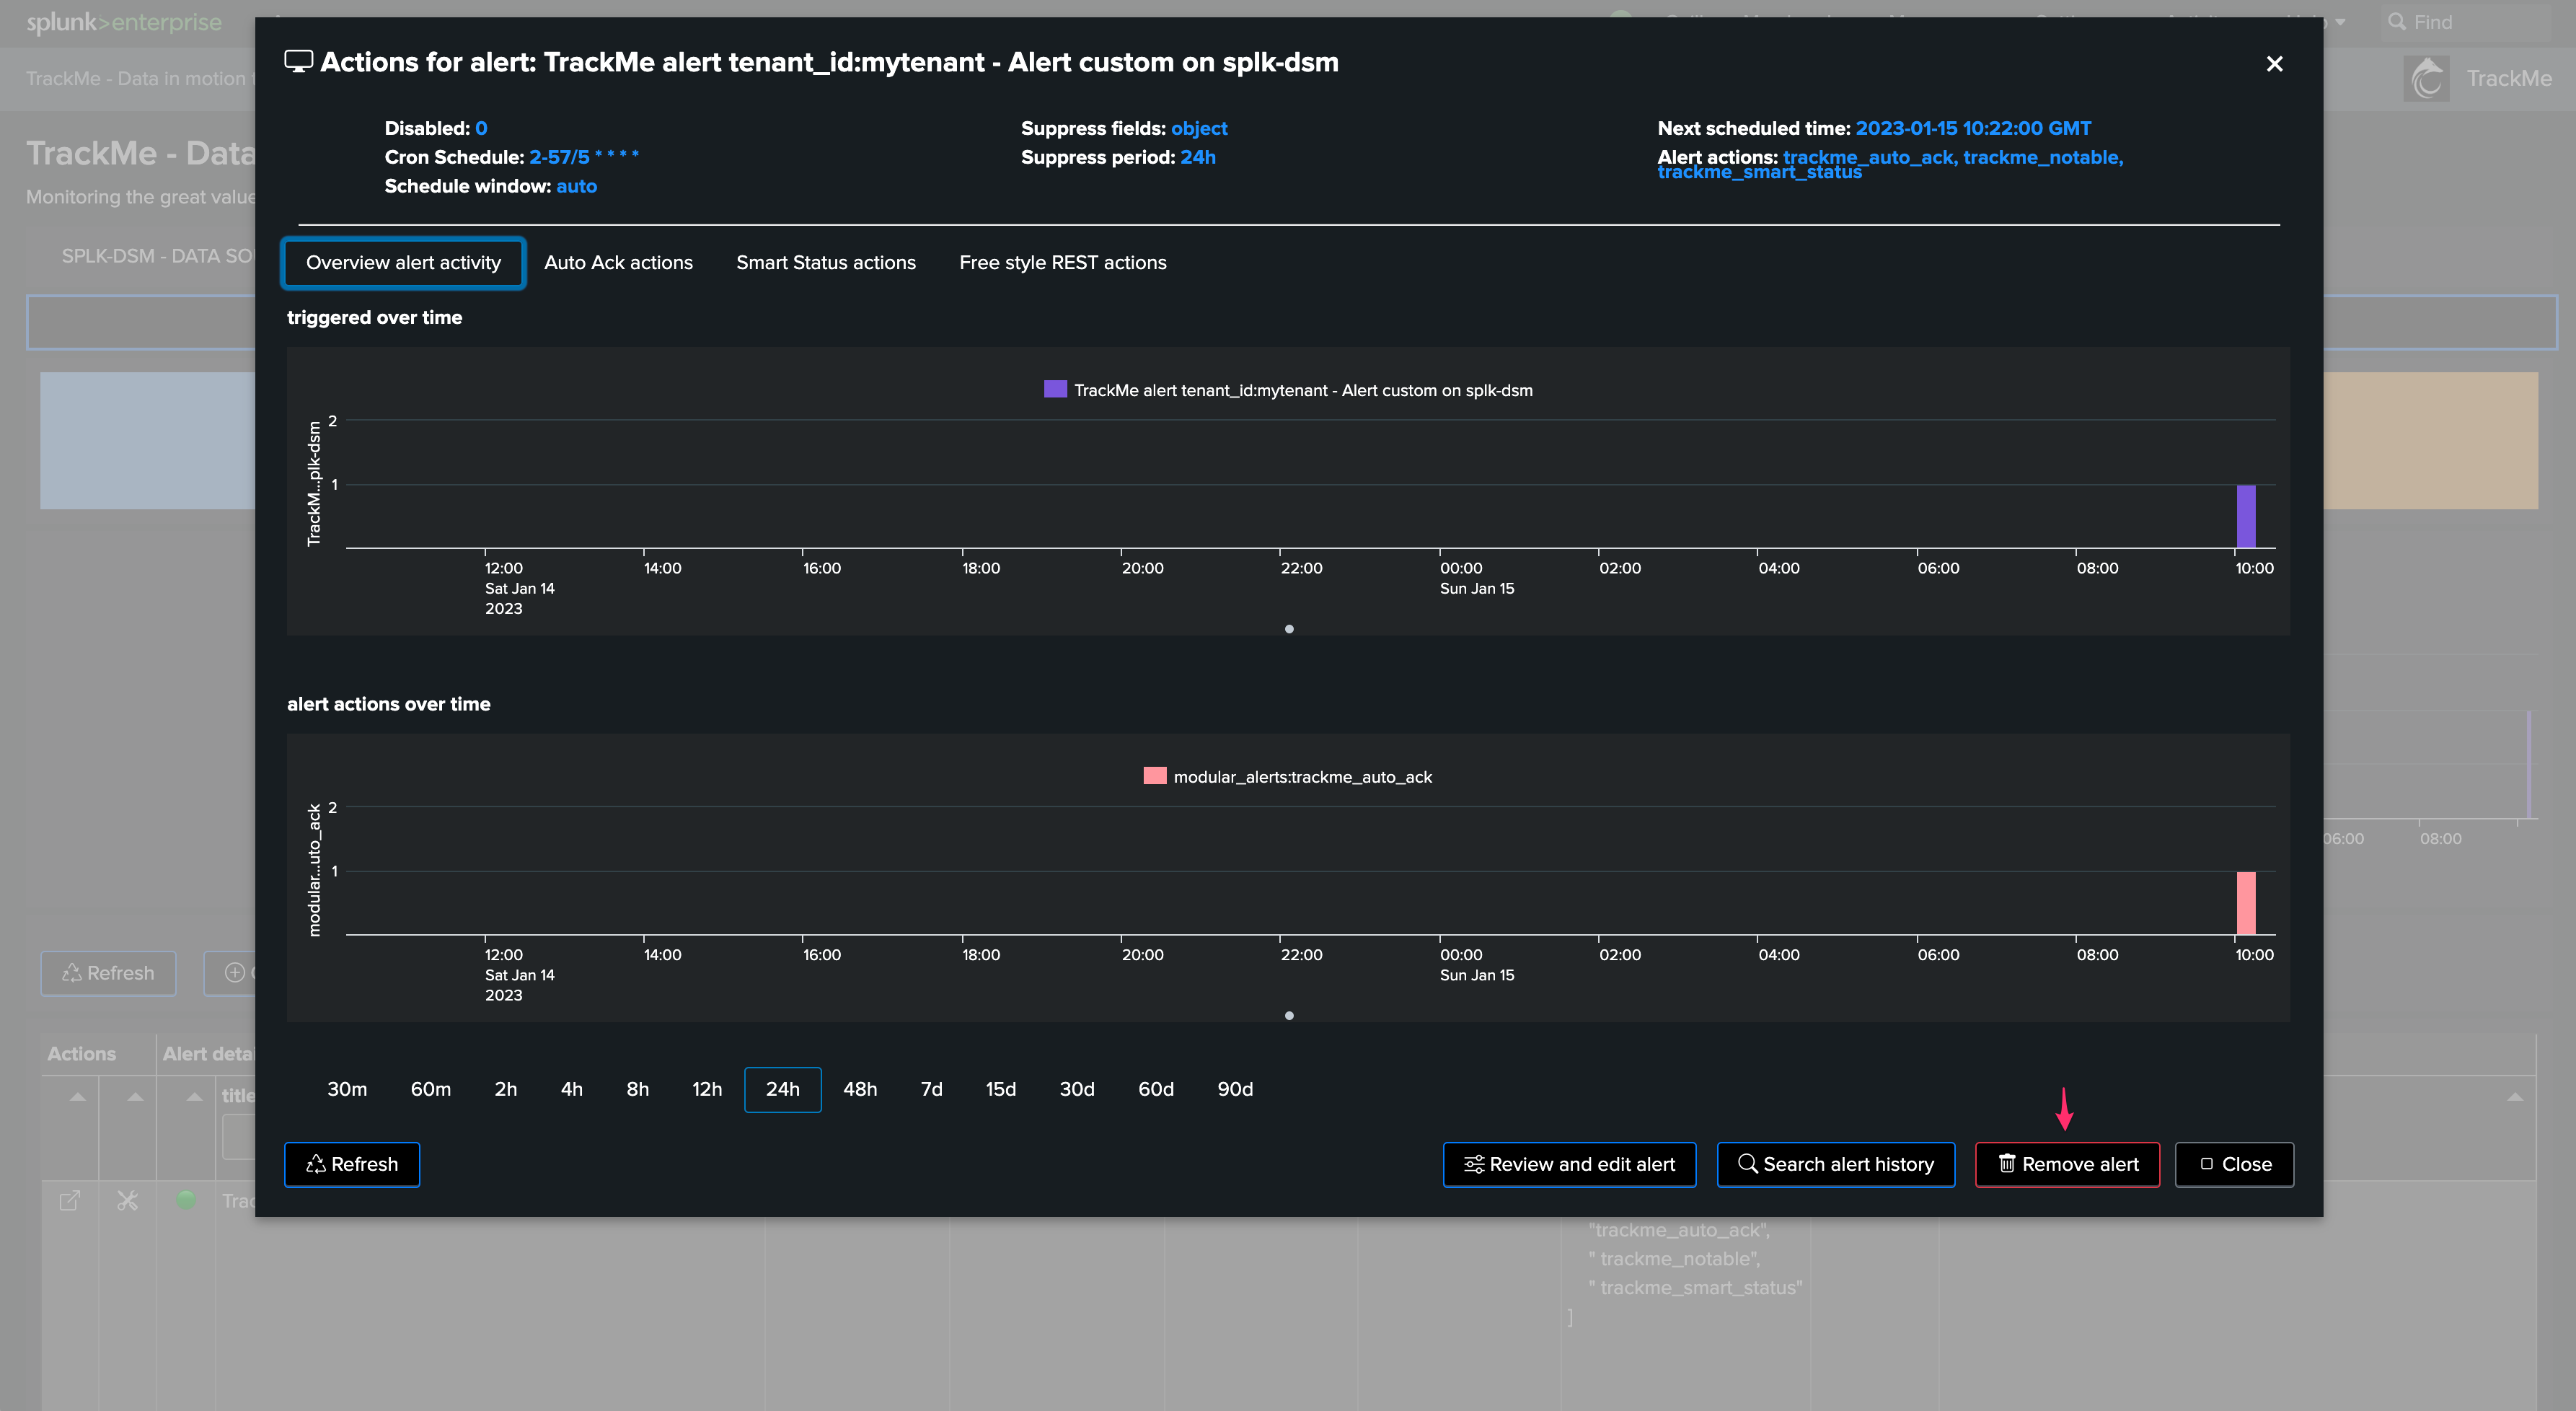2576x1411 pixels.
Task: Open Search alert history
Action: coord(1835,1164)
